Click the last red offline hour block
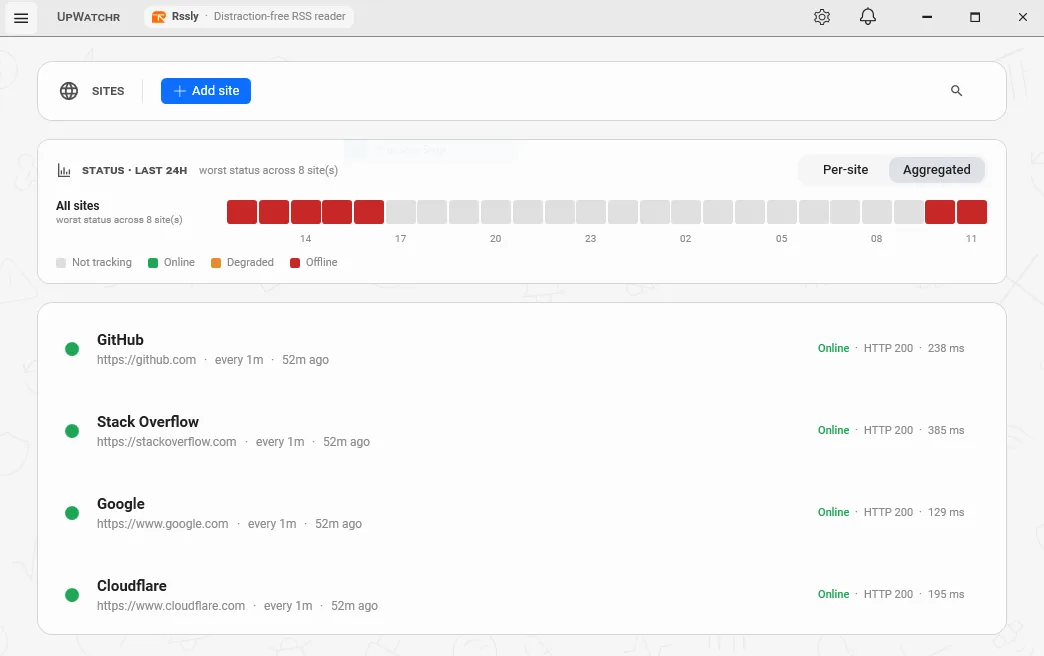Viewport: 1044px width, 656px height. coord(971,212)
